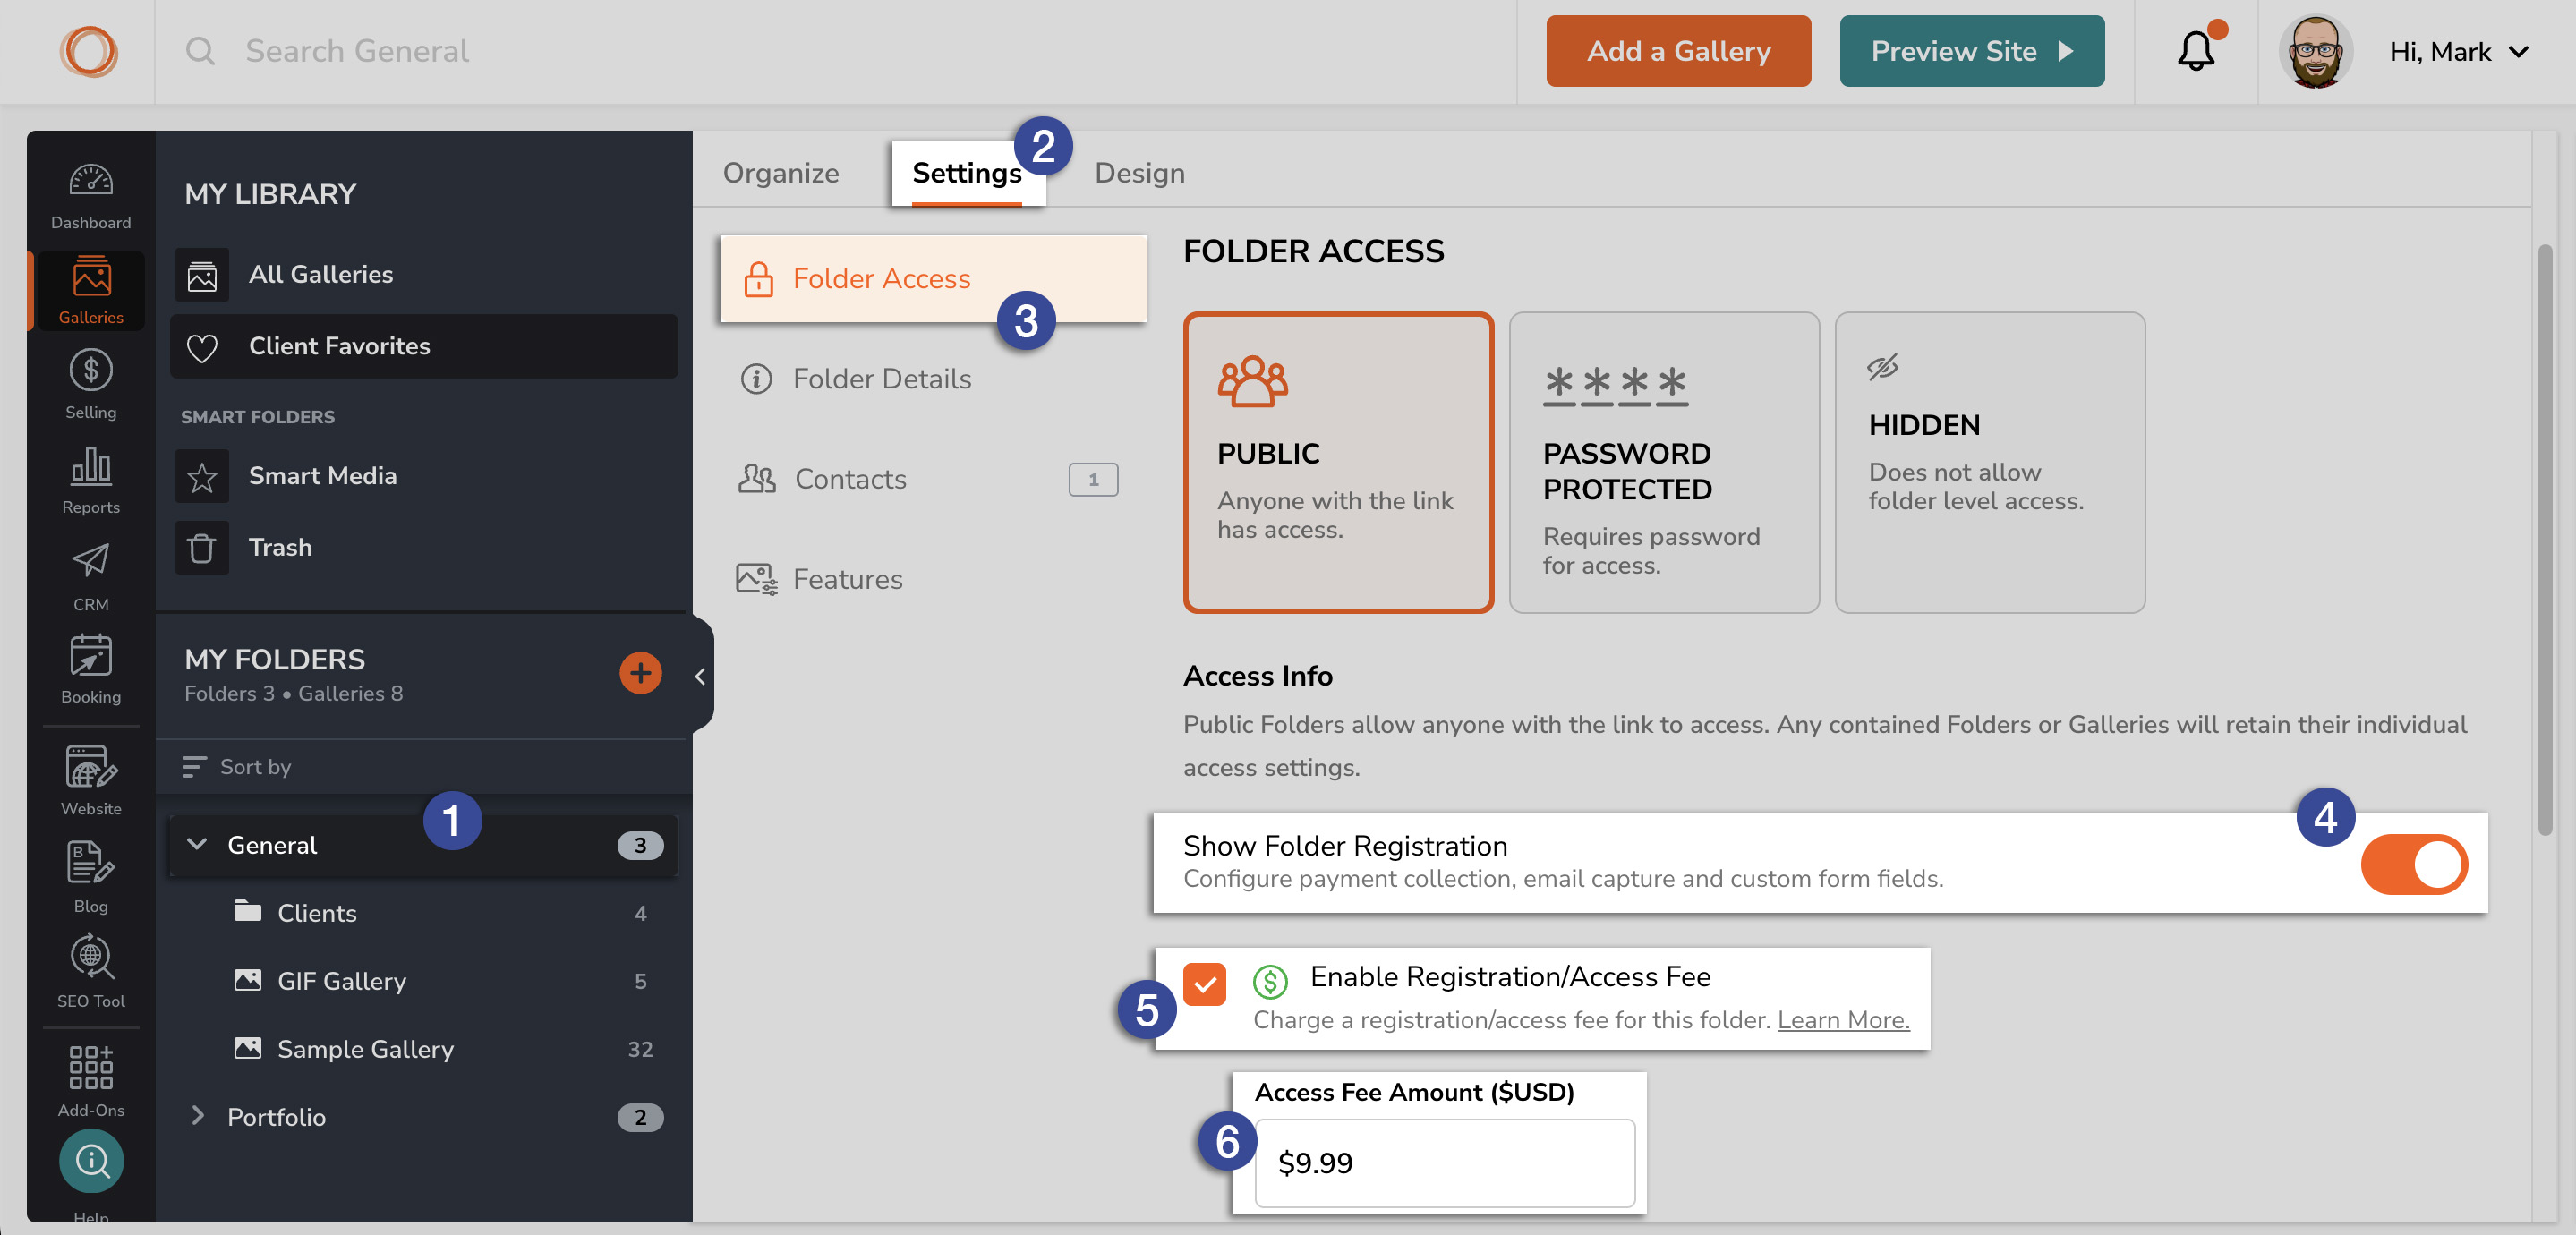Click the Folder Access lock icon
The width and height of the screenshot is (2576, 1235).
[x=759, y=279]
